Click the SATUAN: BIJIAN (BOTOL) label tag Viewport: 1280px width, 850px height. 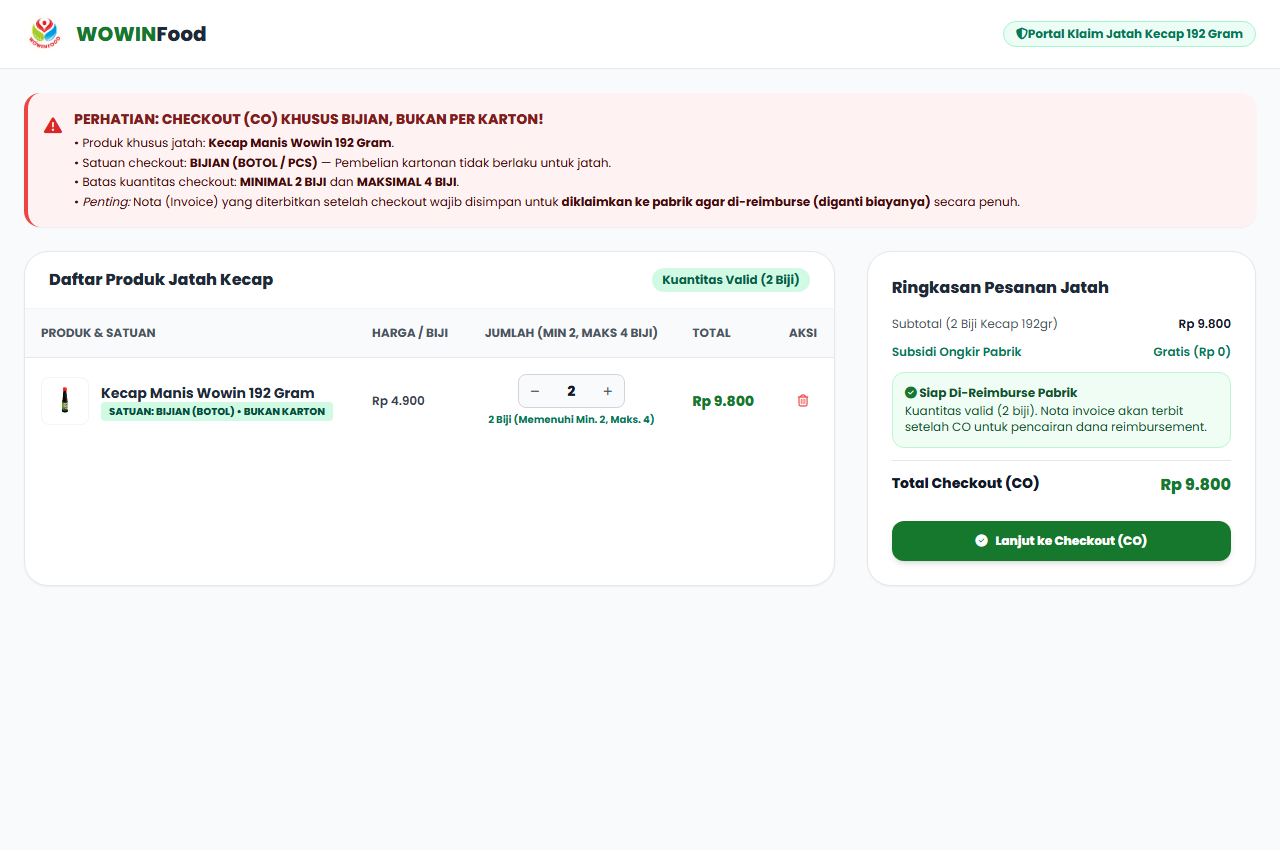[217, 411]
